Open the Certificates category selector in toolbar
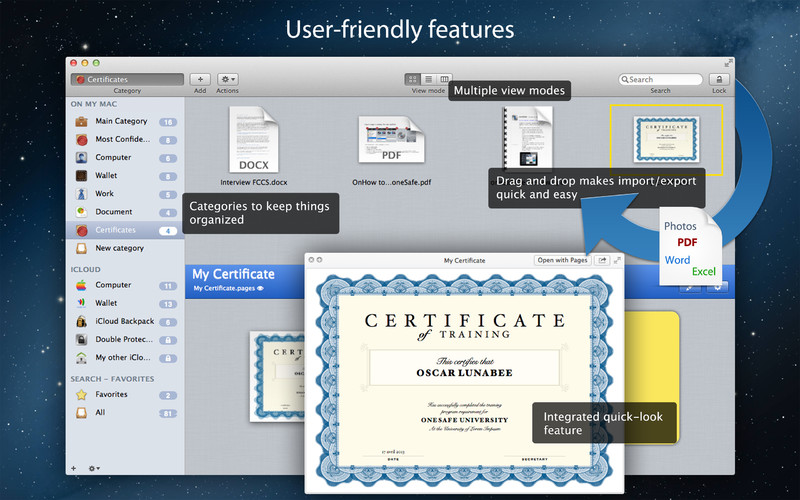Viewport: 800px width, 500px height. click(127, 79)
